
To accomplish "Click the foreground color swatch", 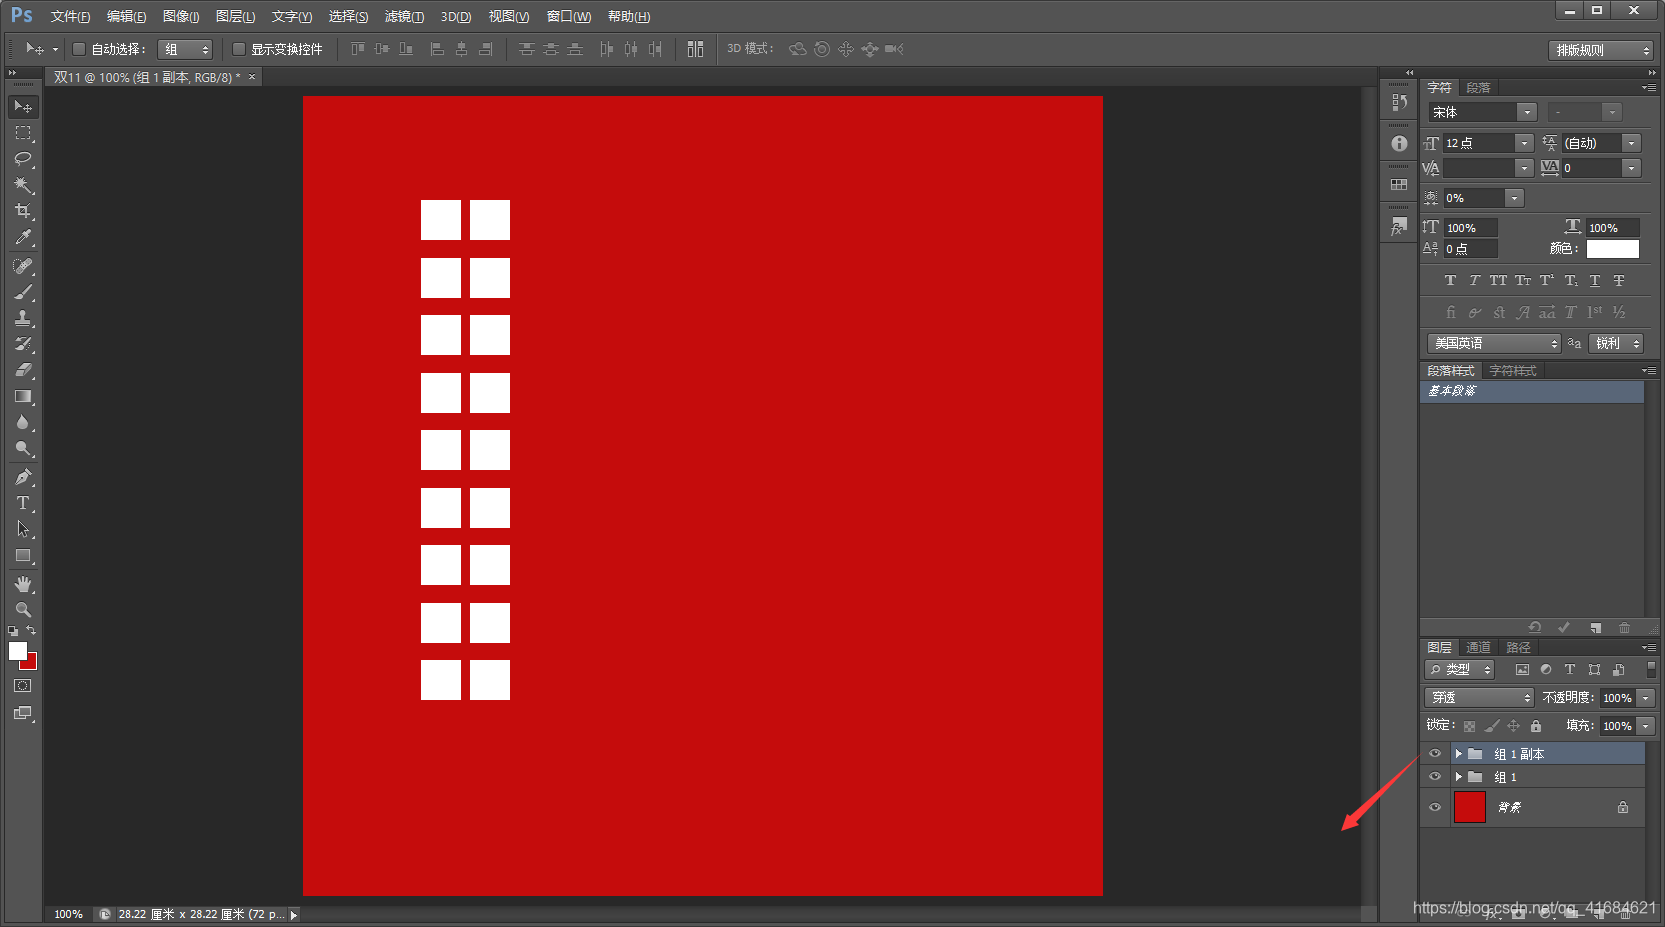I will [x=17, y=651].
